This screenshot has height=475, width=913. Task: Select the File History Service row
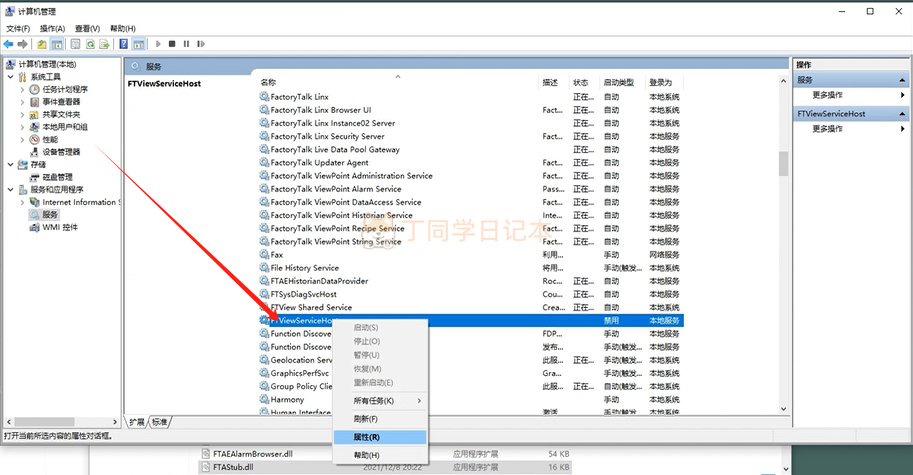tap(471, 268)
